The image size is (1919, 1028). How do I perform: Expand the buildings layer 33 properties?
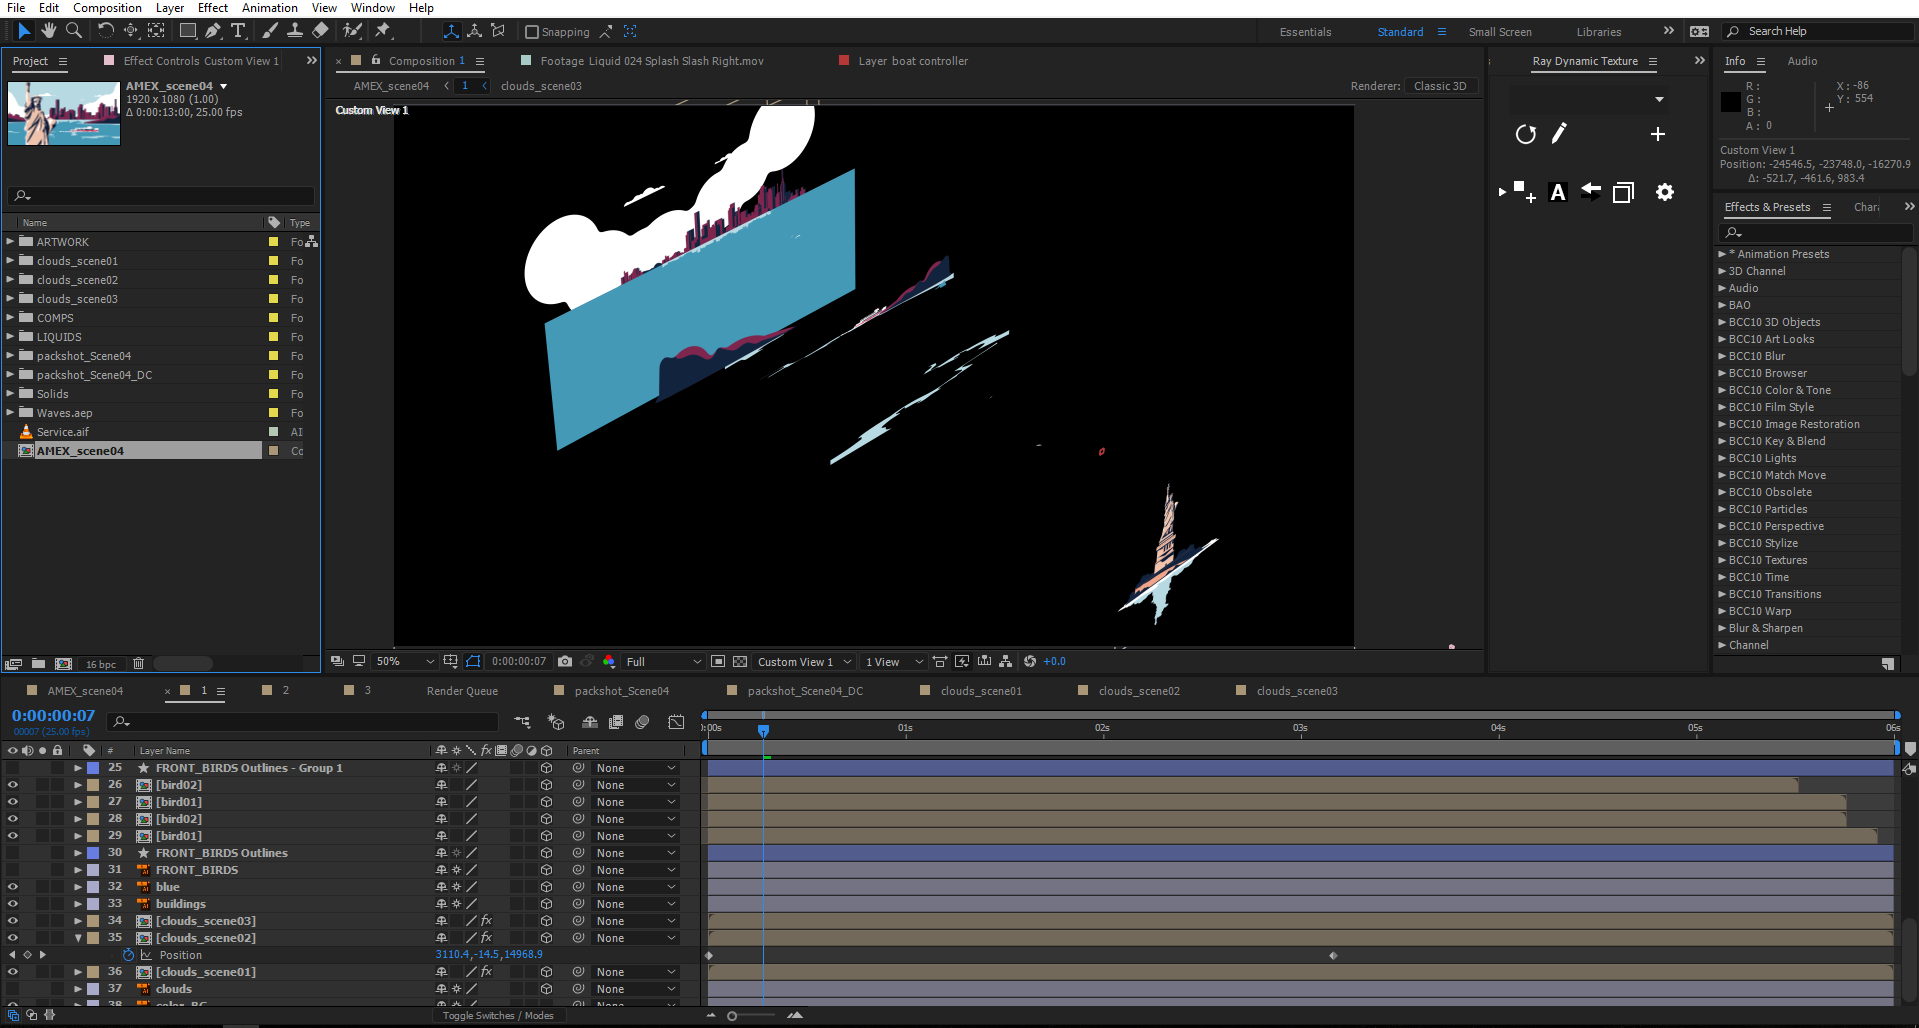tap(78, 904)
